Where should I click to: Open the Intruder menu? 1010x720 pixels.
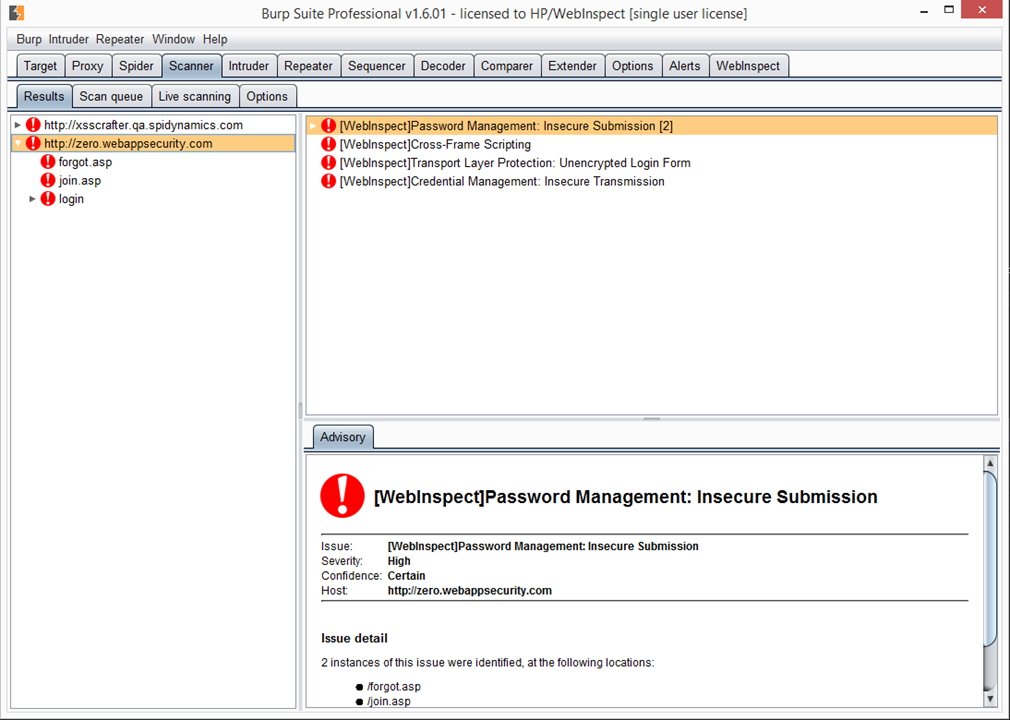[x=68, y=39]
